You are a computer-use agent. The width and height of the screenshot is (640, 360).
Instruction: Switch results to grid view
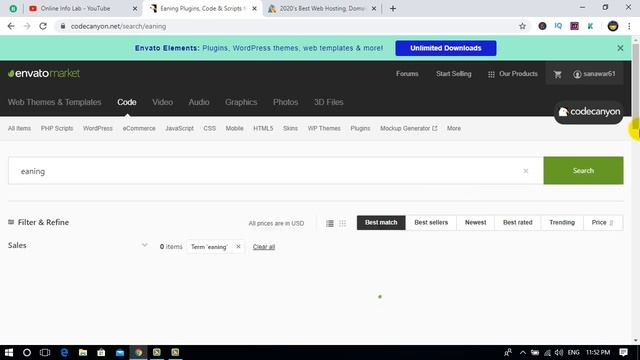click(x=342, y=223)
